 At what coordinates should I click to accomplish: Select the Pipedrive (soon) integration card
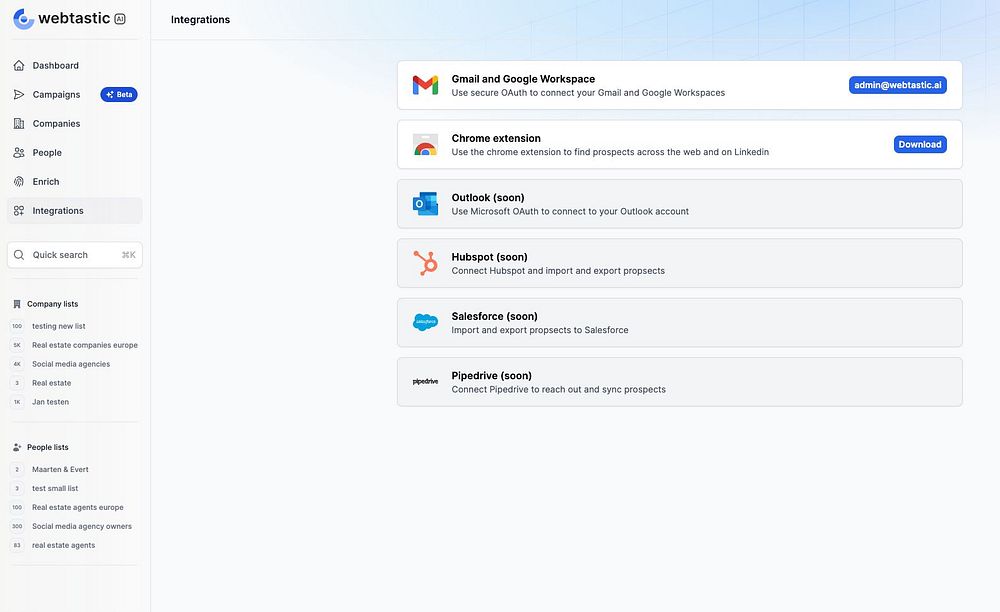coord(679,382)
